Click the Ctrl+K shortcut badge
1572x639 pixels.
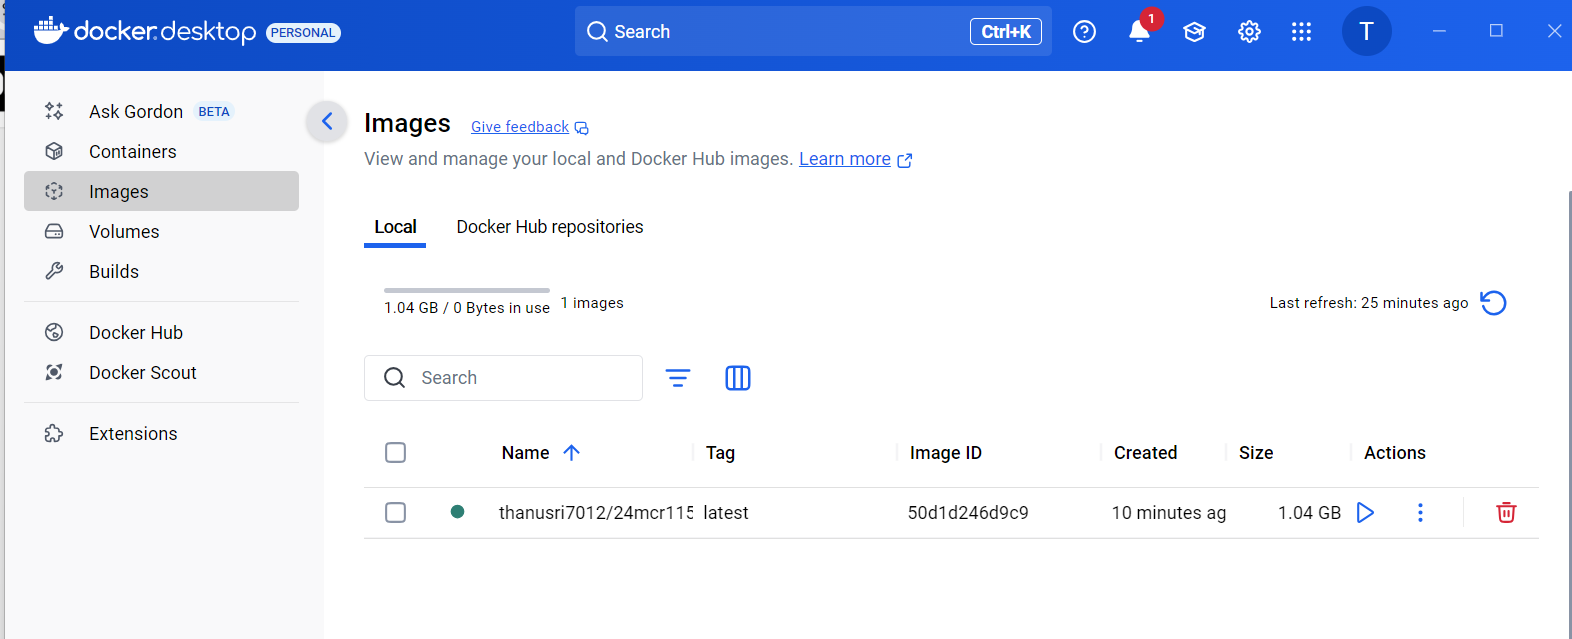[1006, 32]
